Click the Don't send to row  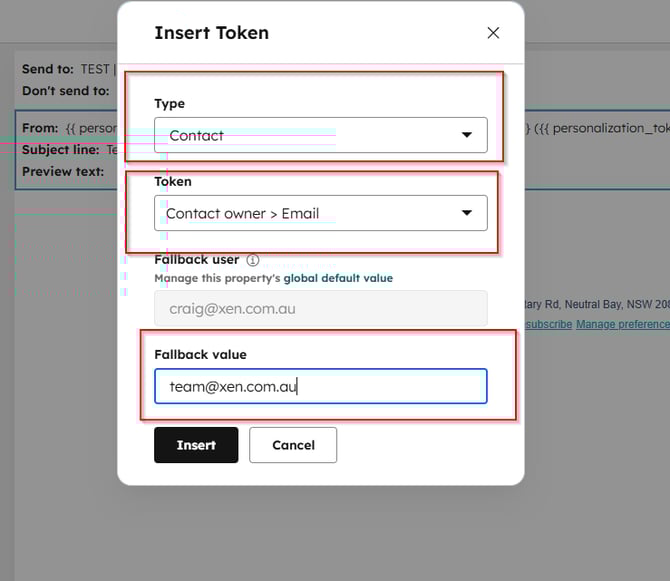[x=66, y=91]
